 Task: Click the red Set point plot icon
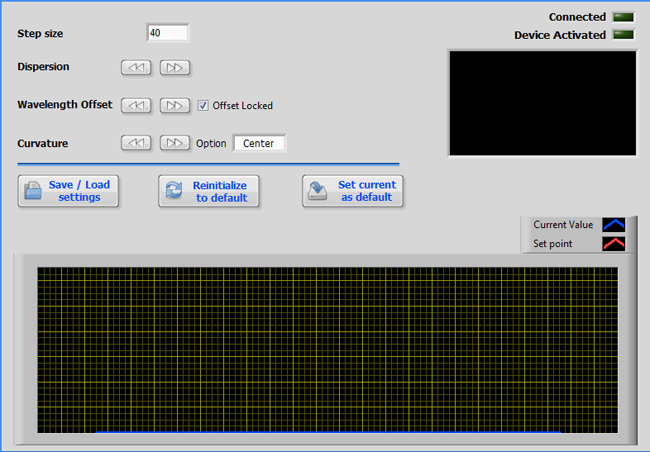tap(613, 243)
